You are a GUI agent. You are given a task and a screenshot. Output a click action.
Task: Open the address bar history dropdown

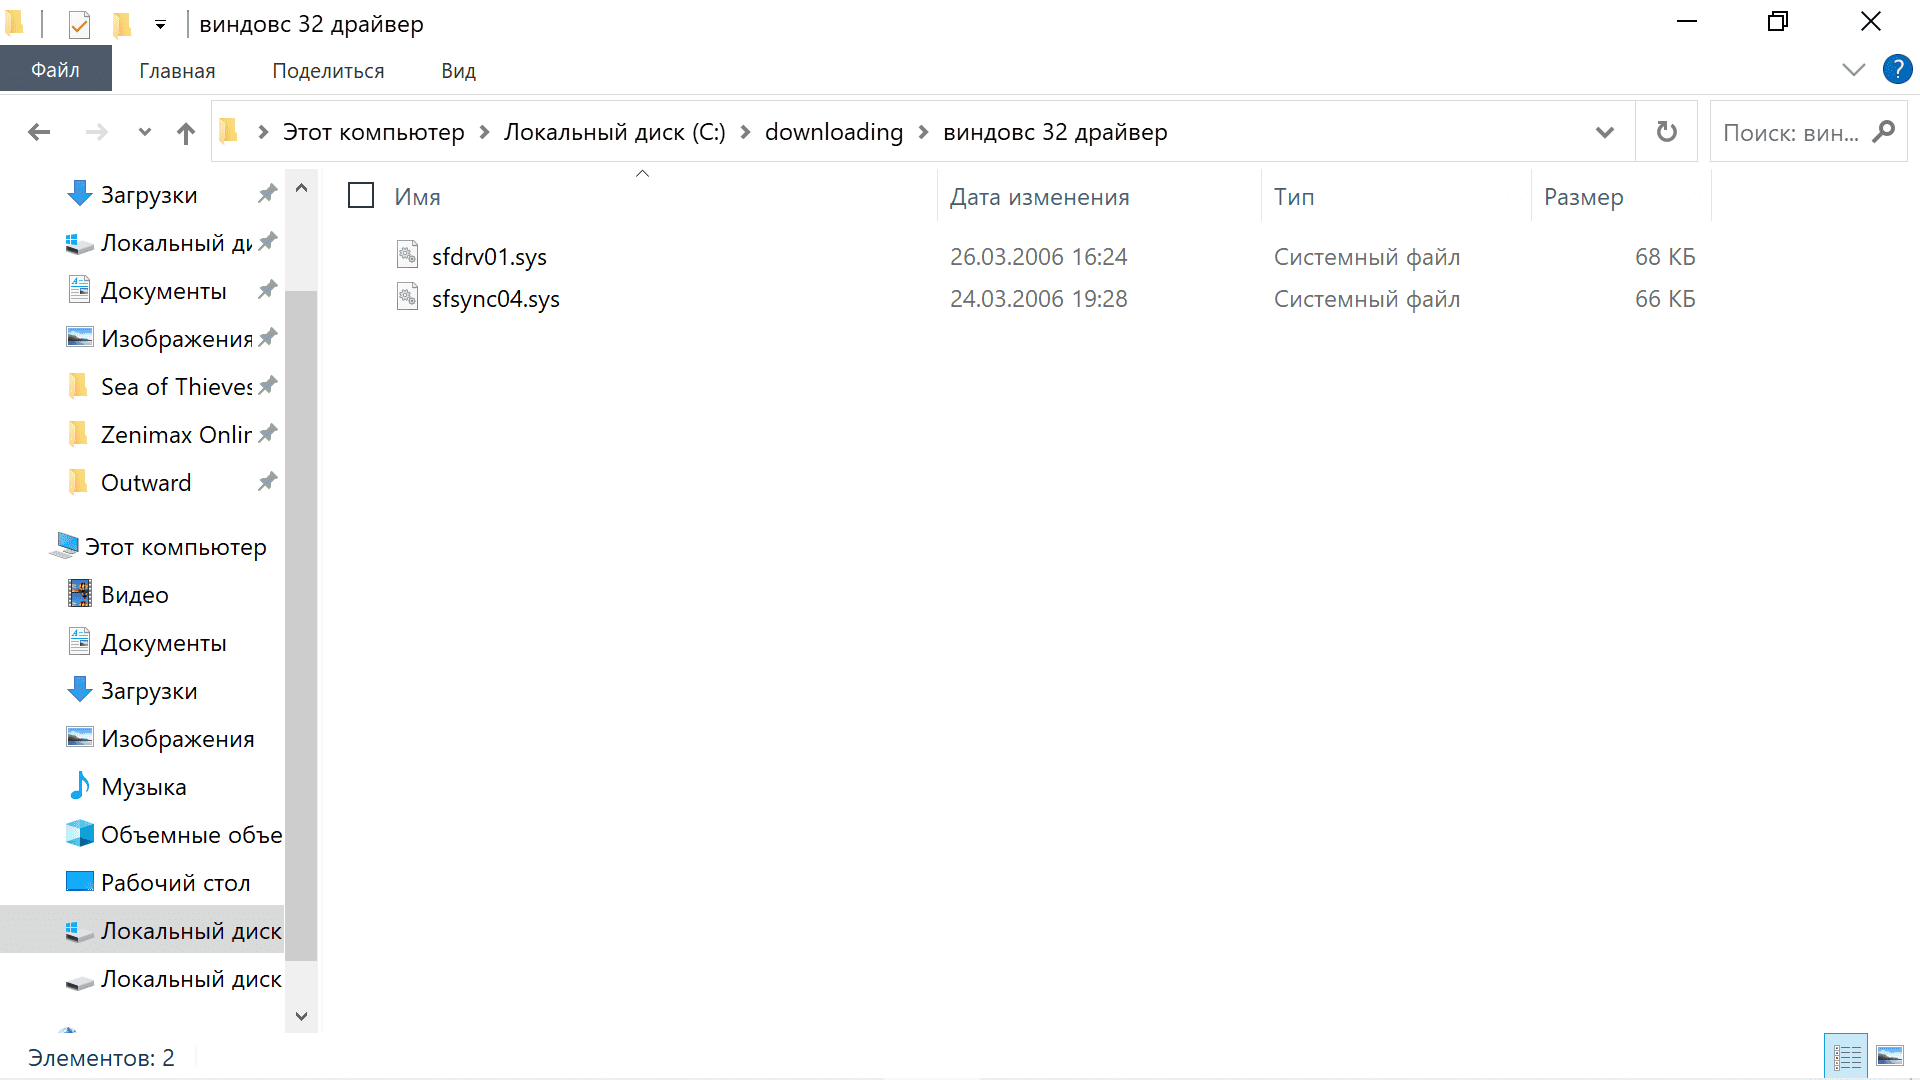pyautogui.click(x=1604, y=132)
